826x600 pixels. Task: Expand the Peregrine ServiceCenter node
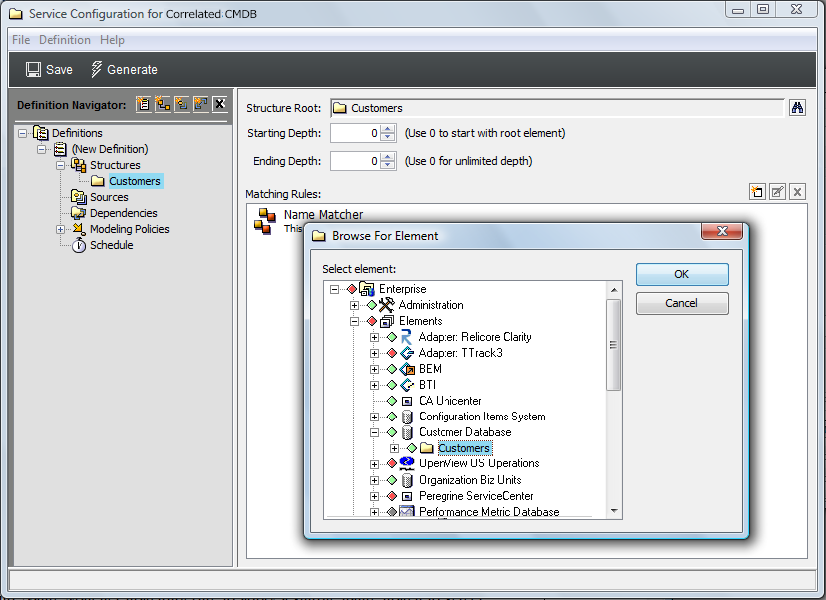374,496
